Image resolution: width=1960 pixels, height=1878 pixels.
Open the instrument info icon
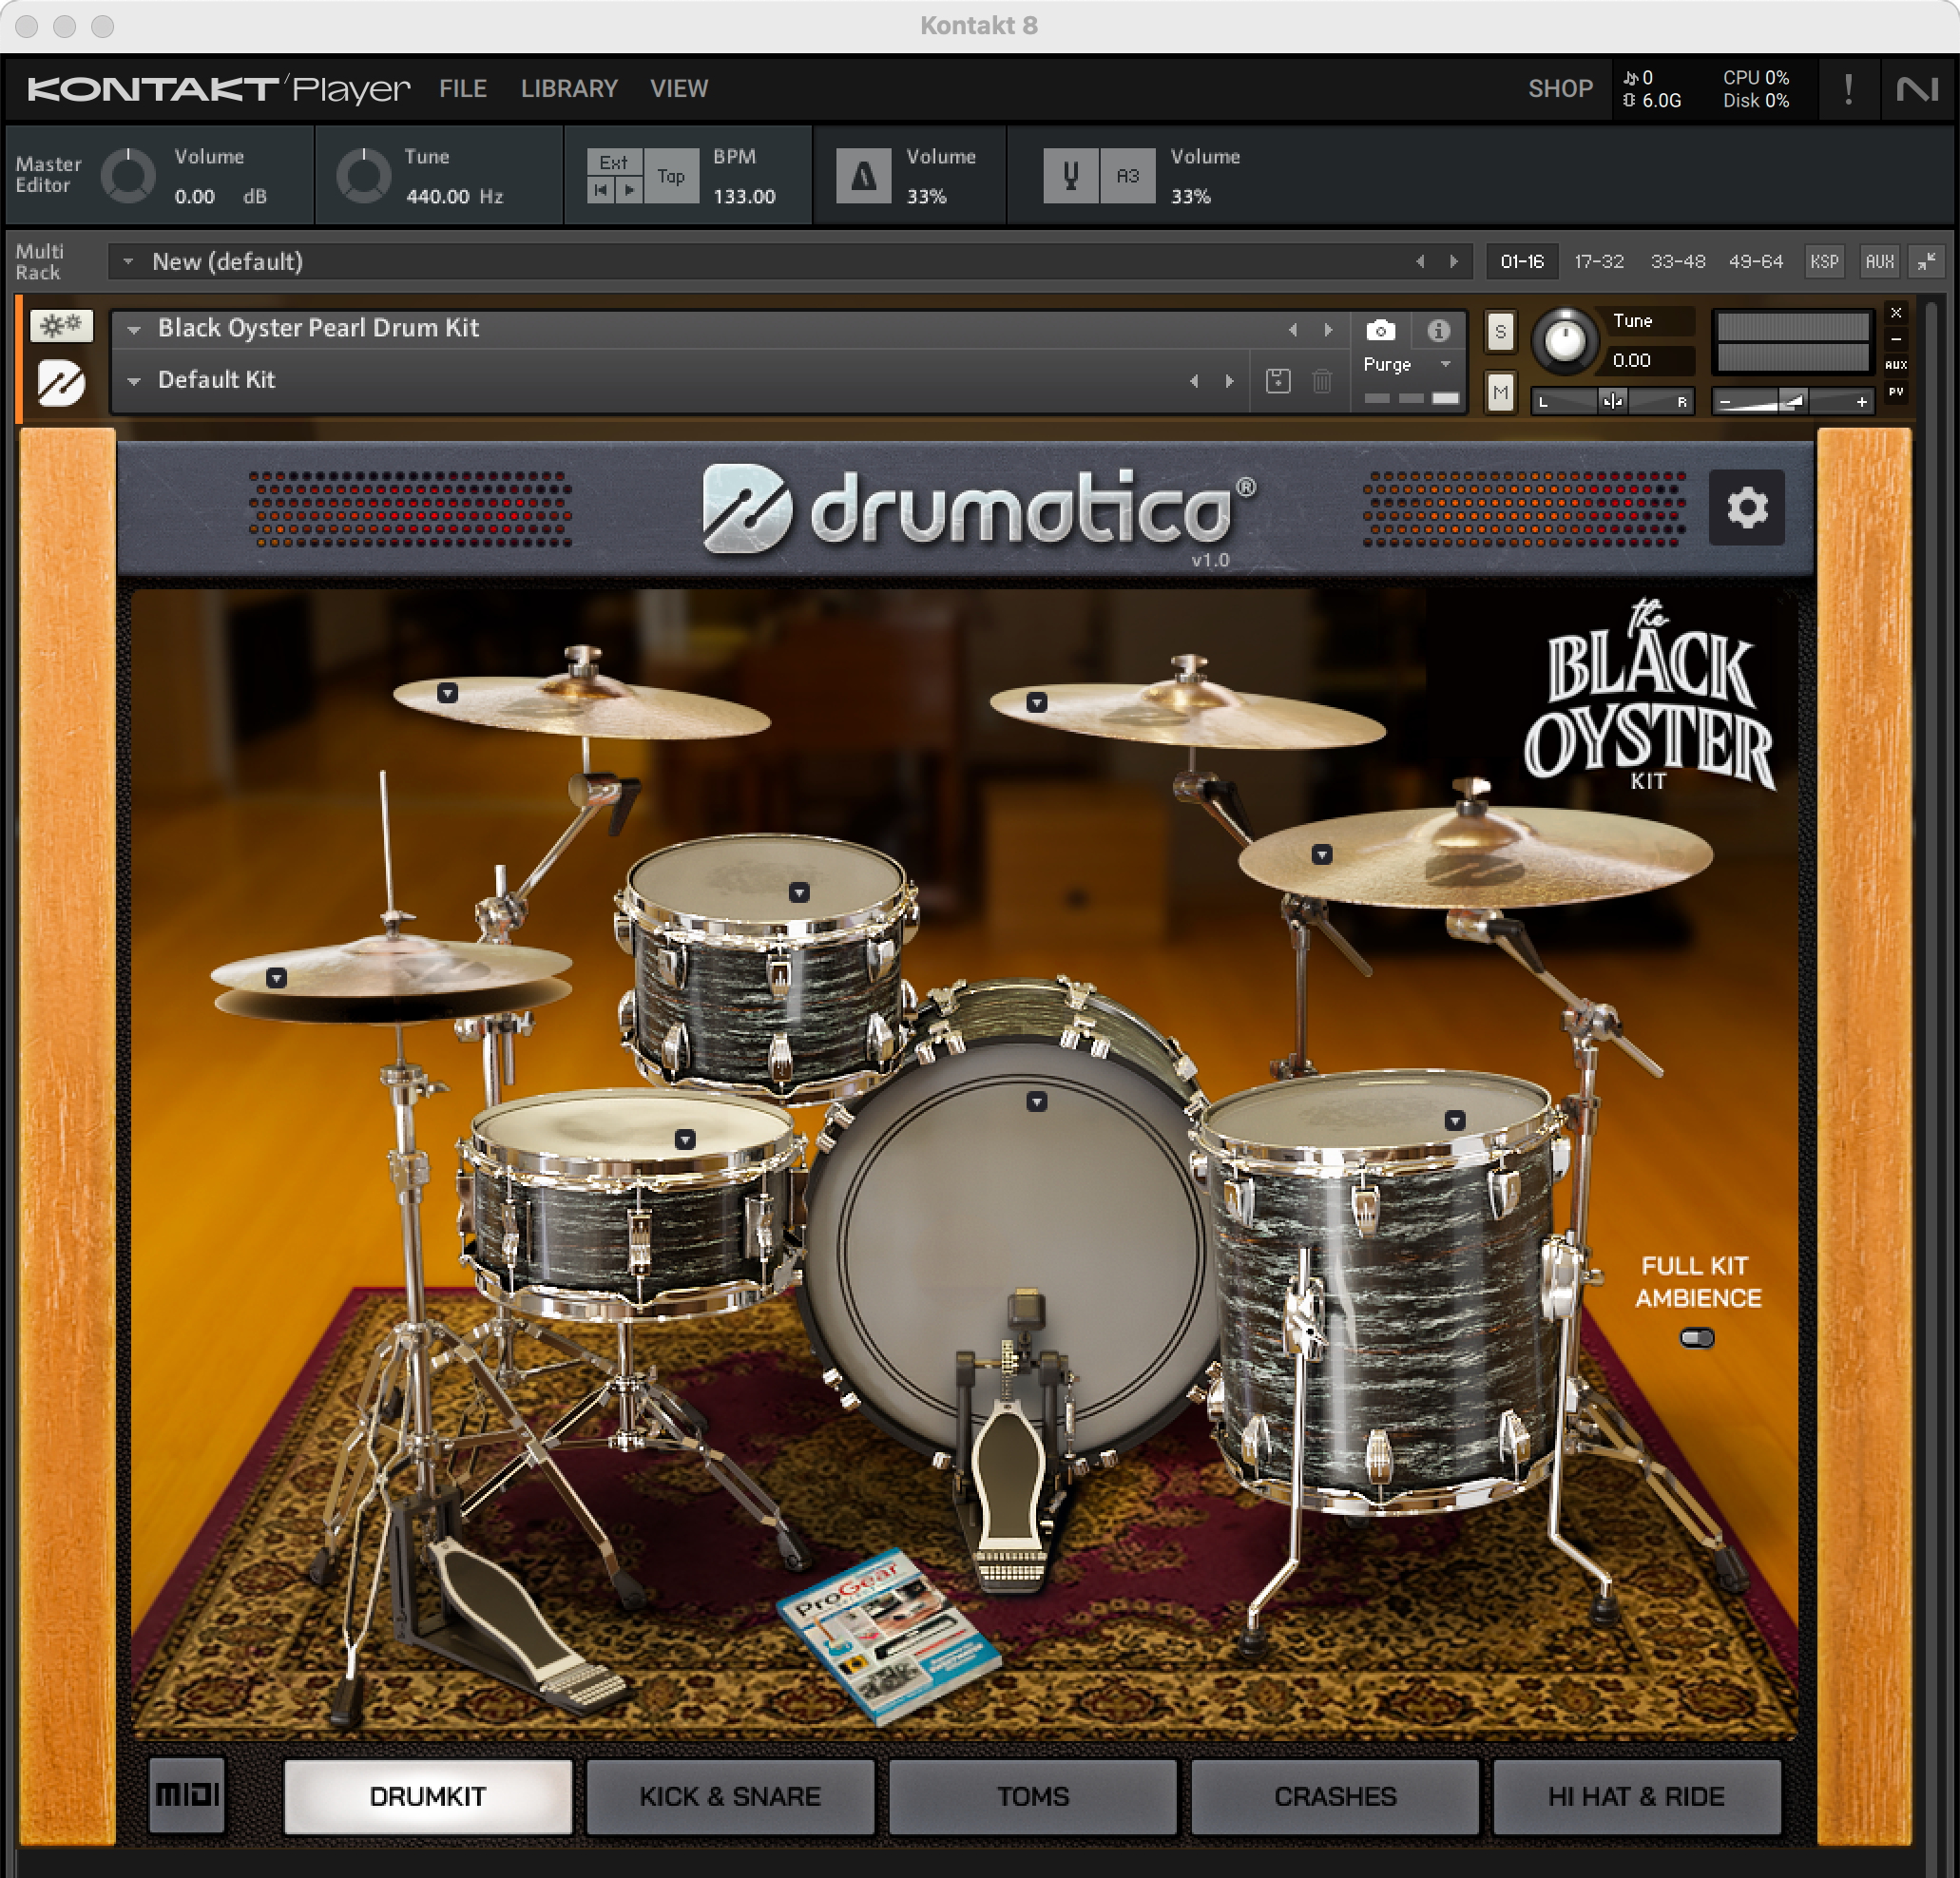1438,330
